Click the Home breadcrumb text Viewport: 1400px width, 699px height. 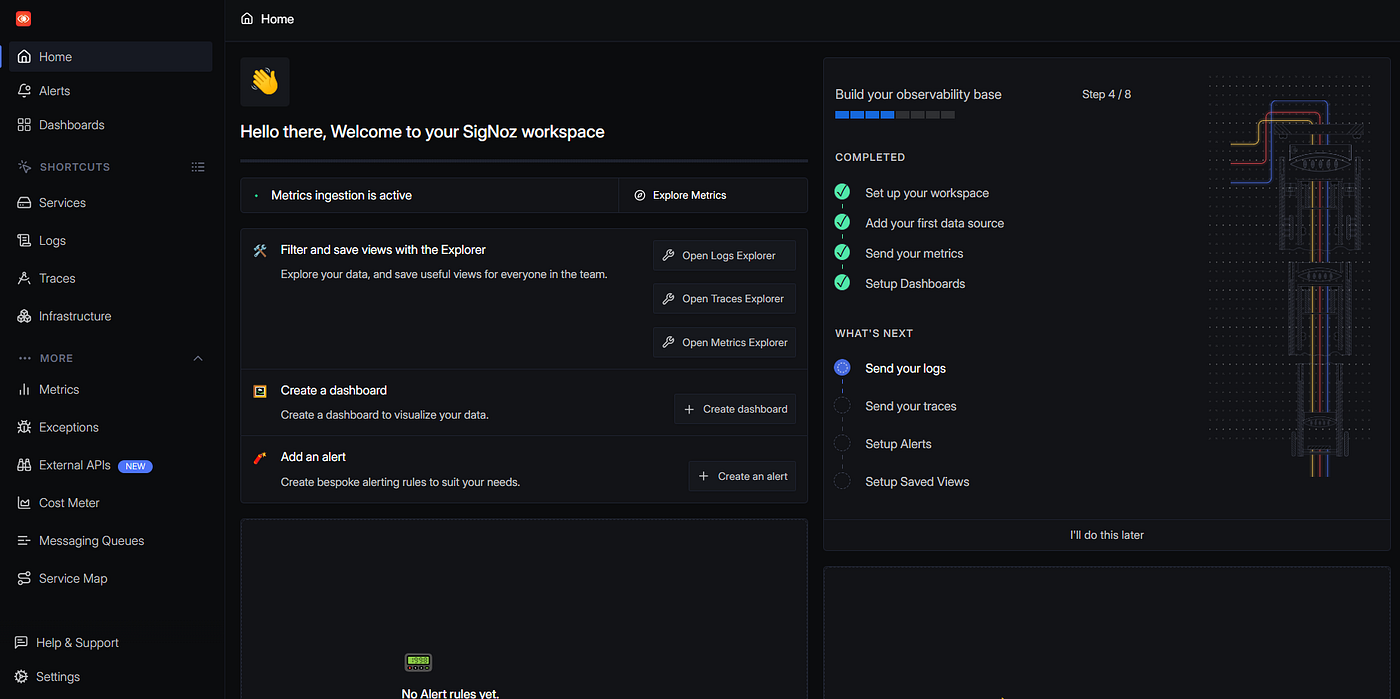coord(277,19)
